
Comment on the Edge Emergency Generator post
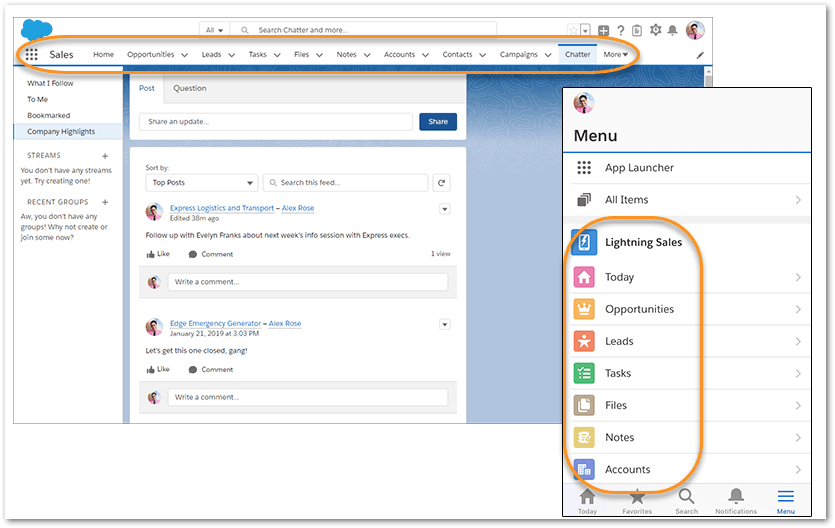211,369
